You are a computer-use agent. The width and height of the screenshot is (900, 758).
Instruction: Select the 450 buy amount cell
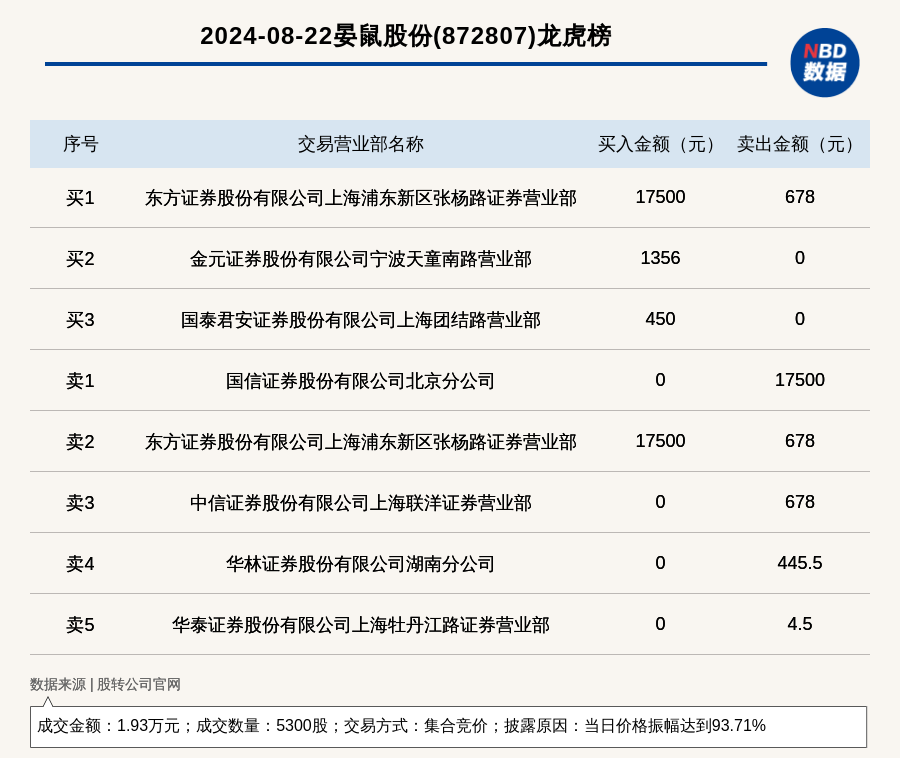pos(660,319)
